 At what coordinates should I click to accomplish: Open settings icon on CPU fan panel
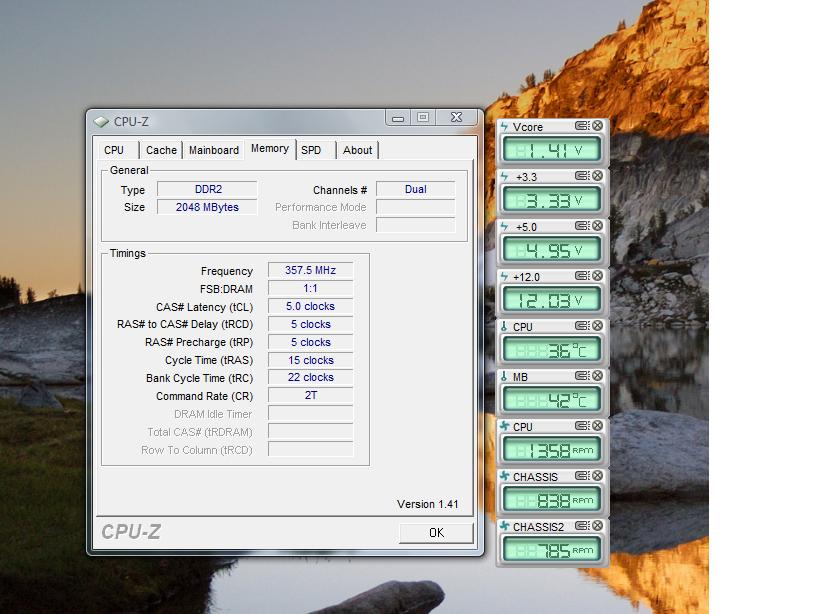[582, 425]
